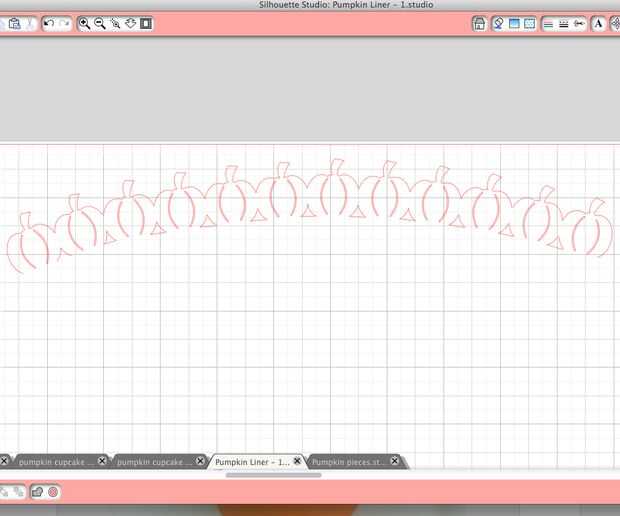Click the horizontal scrollbar below the tabs

(x=274, y=475)
